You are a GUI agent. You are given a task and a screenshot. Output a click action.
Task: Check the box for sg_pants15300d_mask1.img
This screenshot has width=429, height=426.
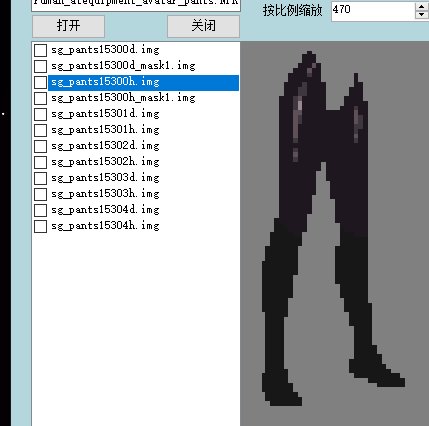[40, 66]
